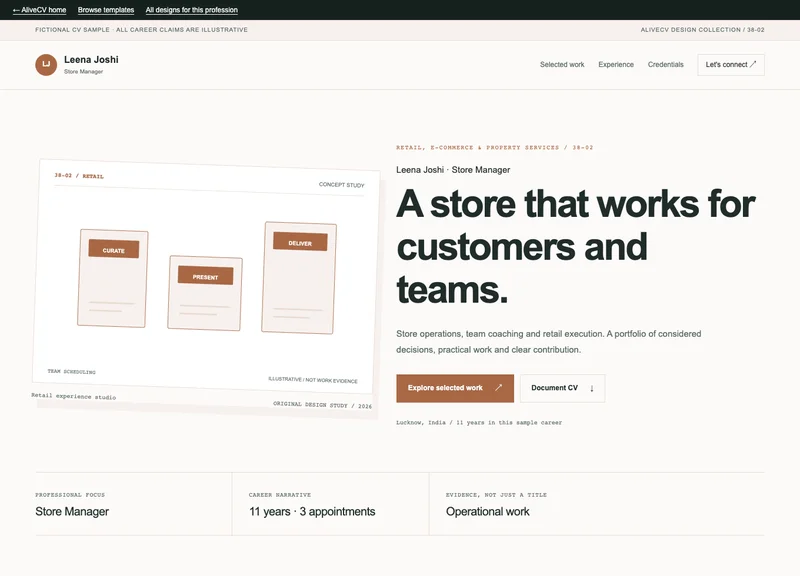
Task: Click the 'Store operations, team coaching' description paragraph
Action: (x=548, y=342)
